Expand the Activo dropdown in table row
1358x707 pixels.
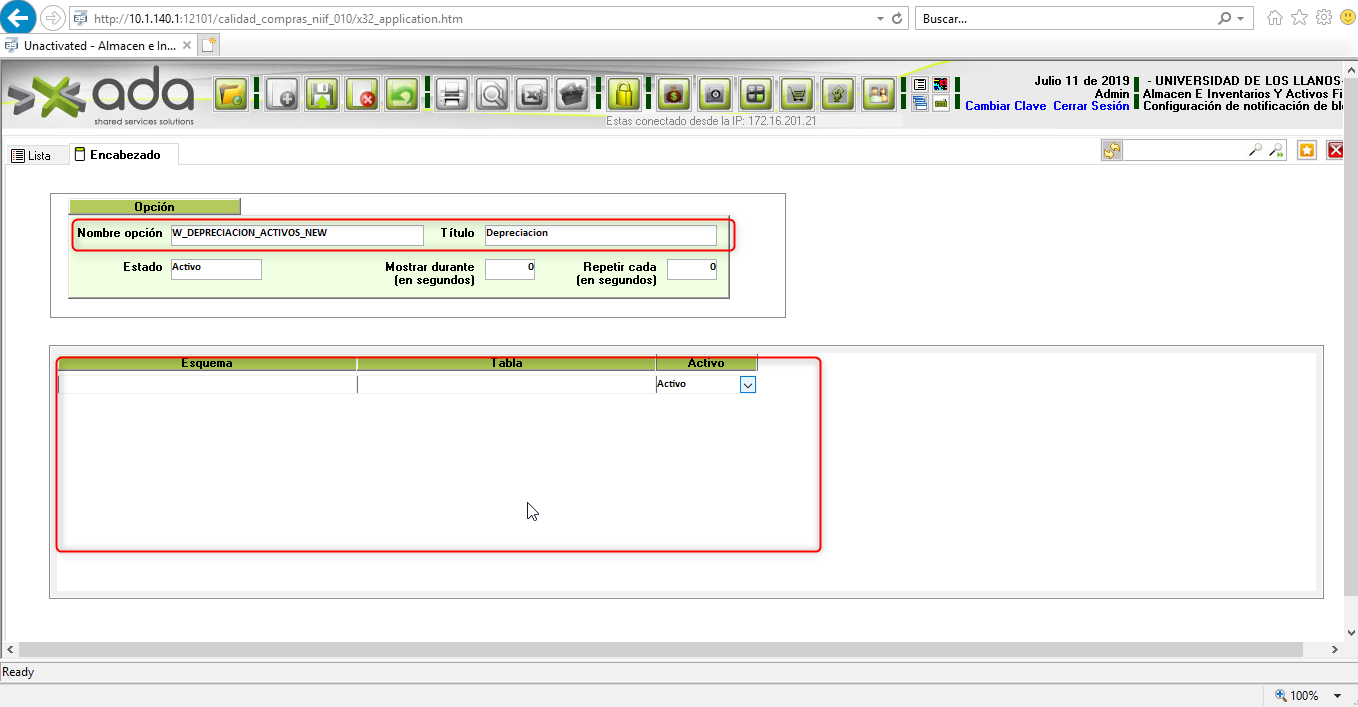(x=747, y=384)
